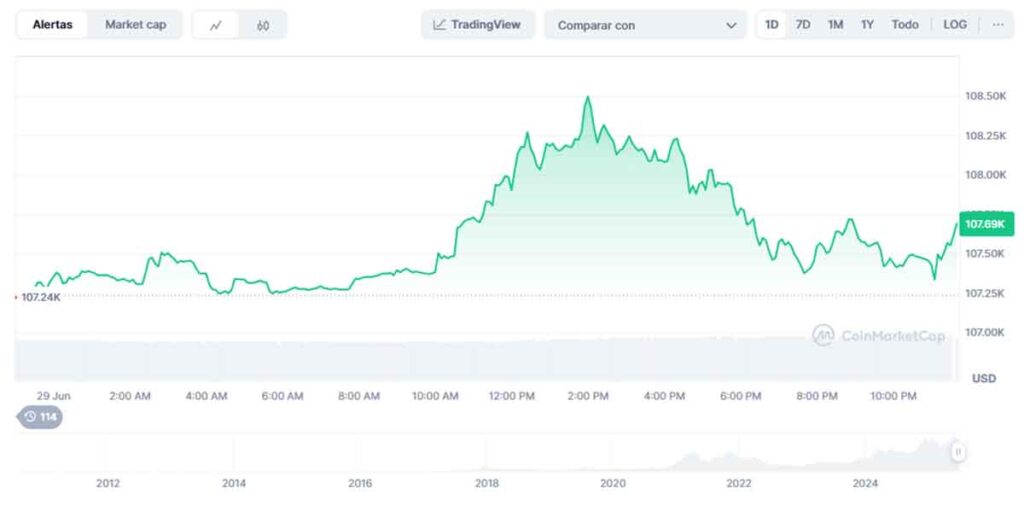The image size is (1024, 505).
Task: Click the 2:00 PM time label
Action: tap(588, 396)
